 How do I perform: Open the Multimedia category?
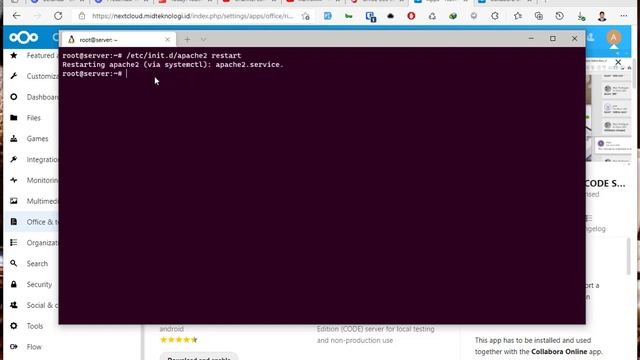pos(32,201)
